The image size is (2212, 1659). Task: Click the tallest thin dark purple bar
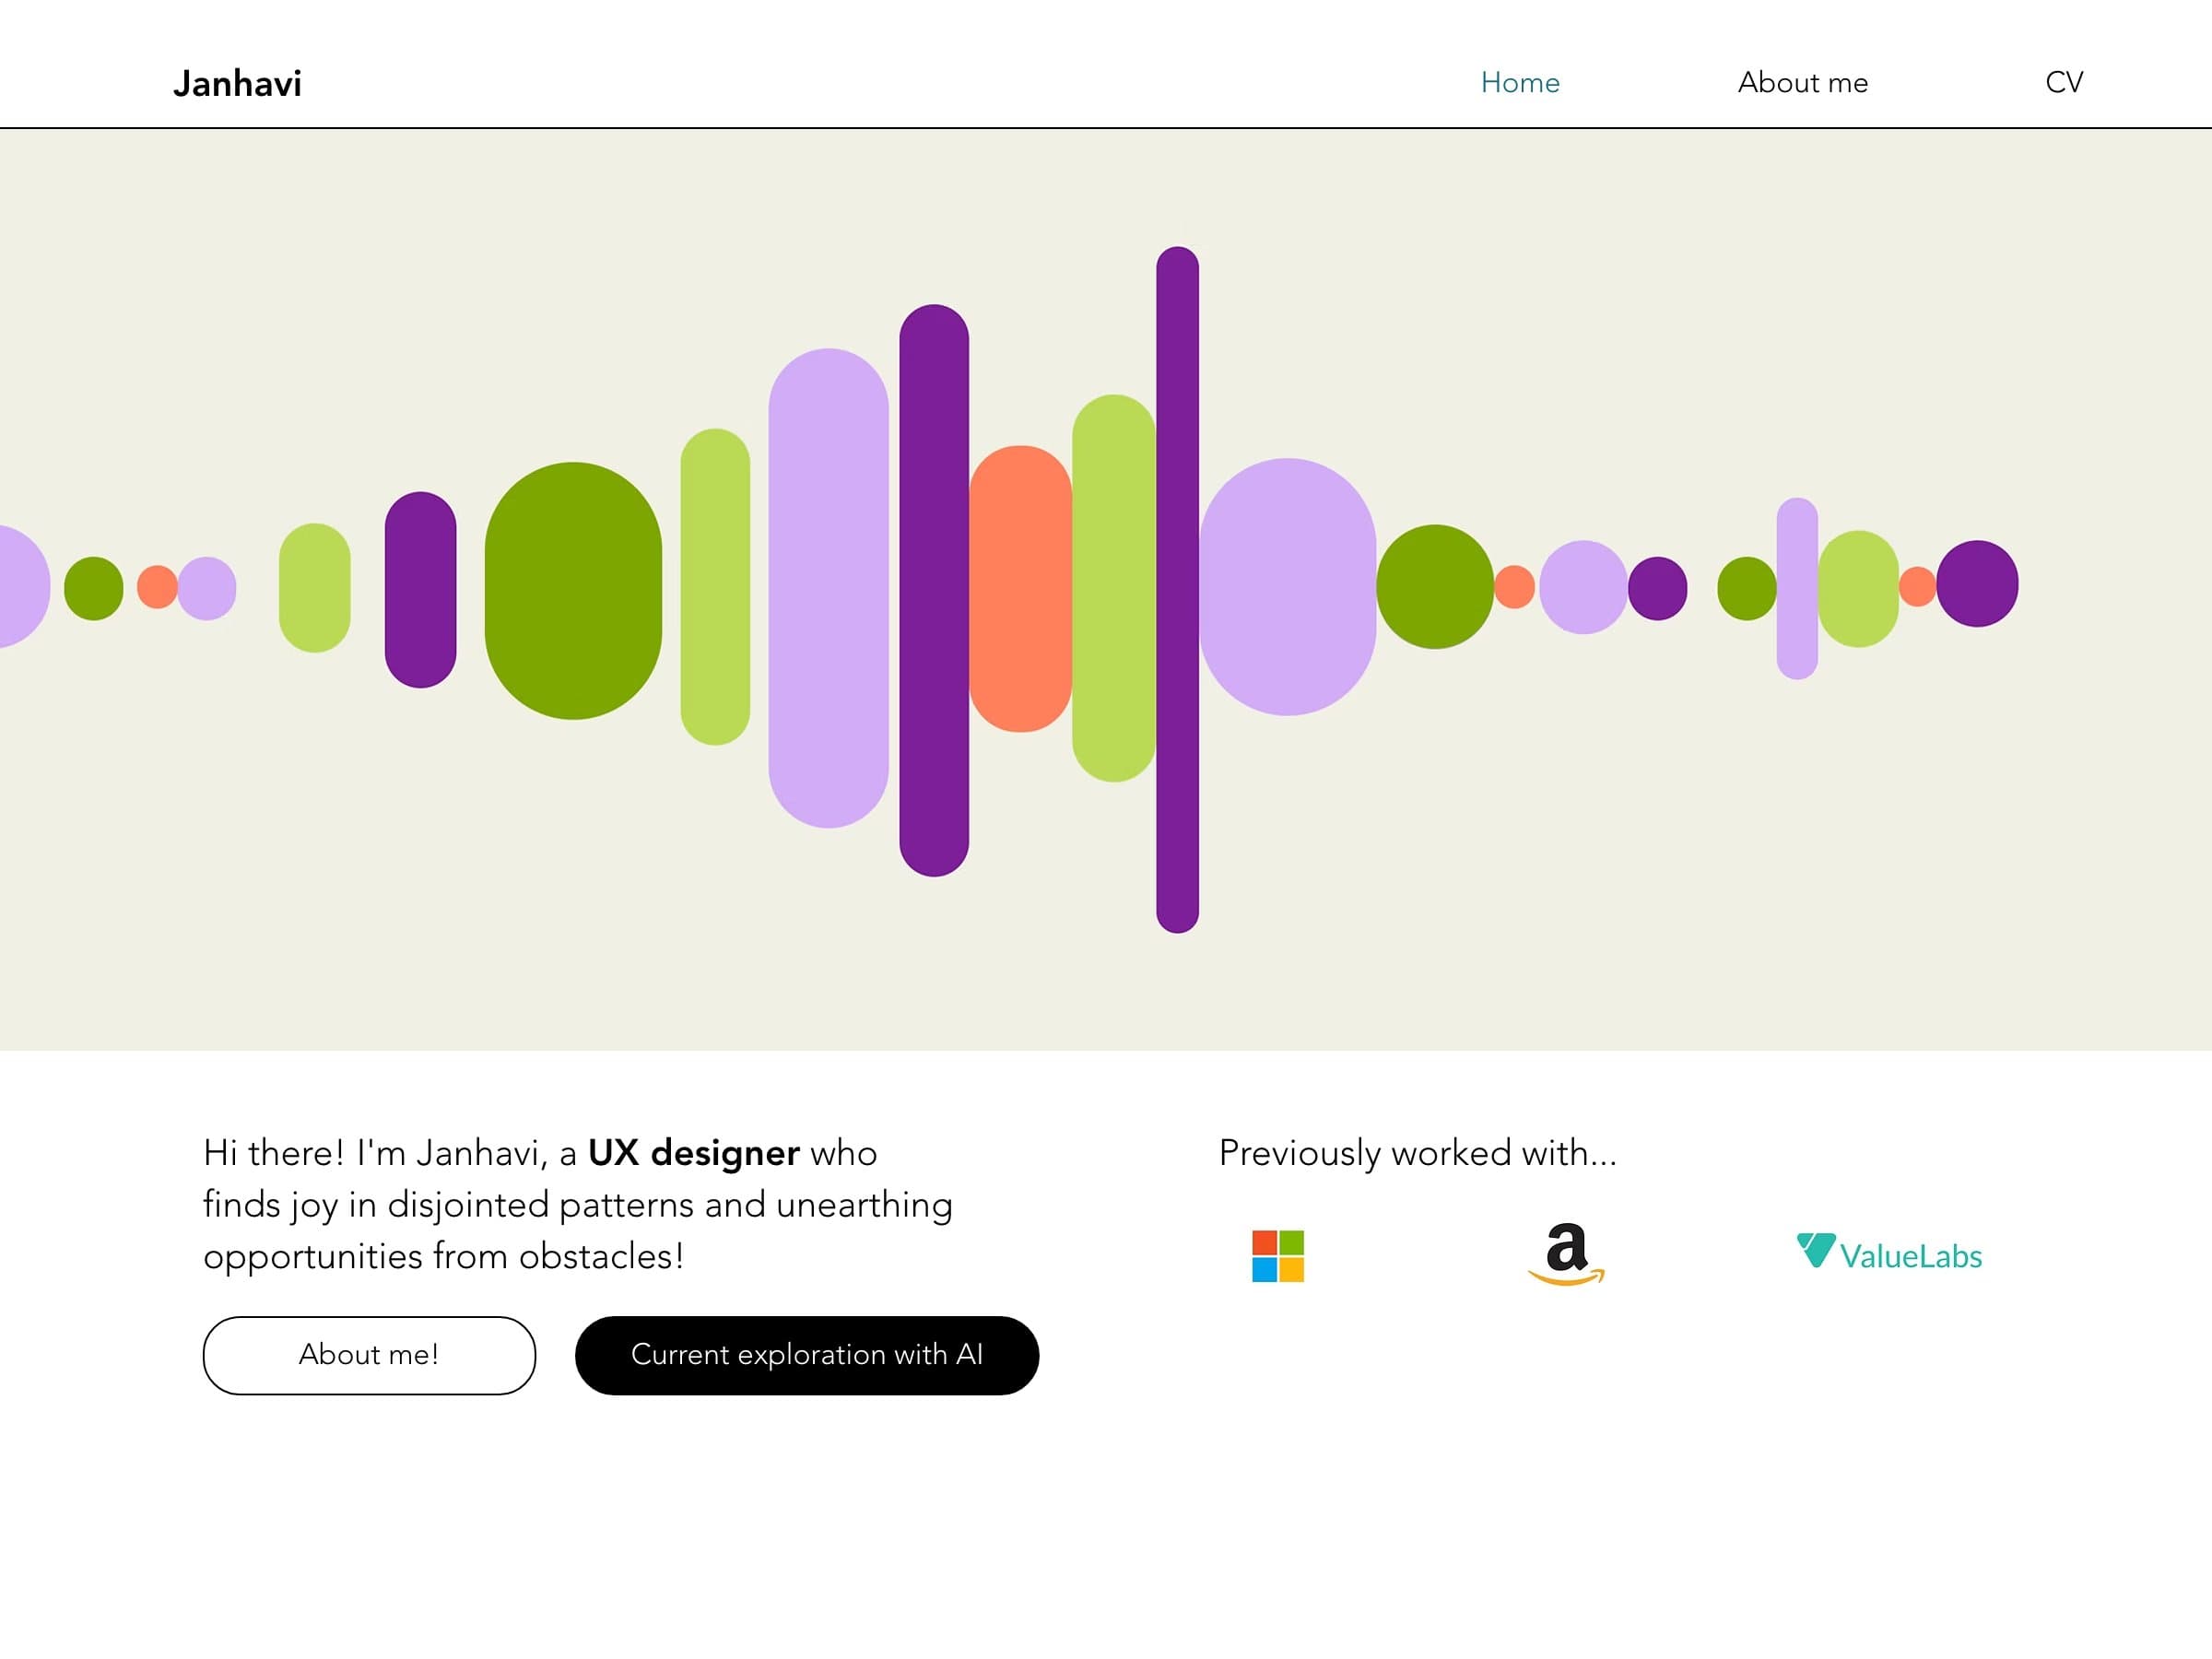(1177, 589)
